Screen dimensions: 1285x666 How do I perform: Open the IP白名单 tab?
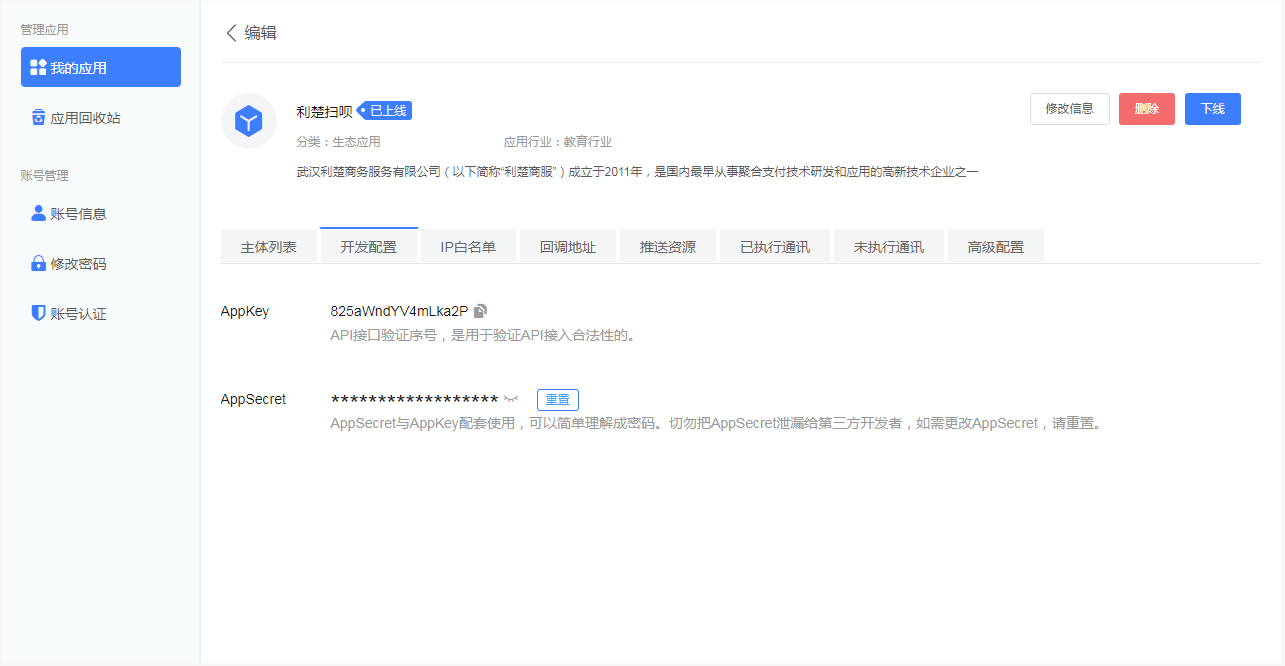(x=468, y=245)
